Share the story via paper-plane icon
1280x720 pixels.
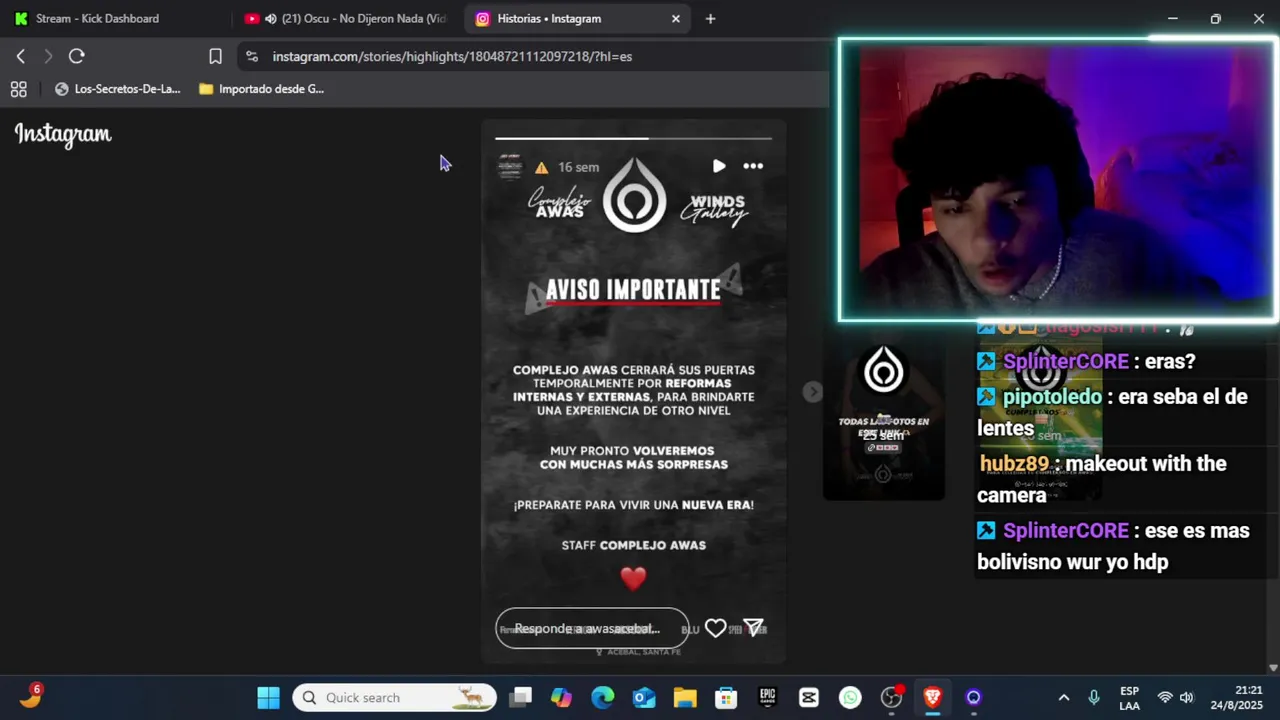click(754, 628)
